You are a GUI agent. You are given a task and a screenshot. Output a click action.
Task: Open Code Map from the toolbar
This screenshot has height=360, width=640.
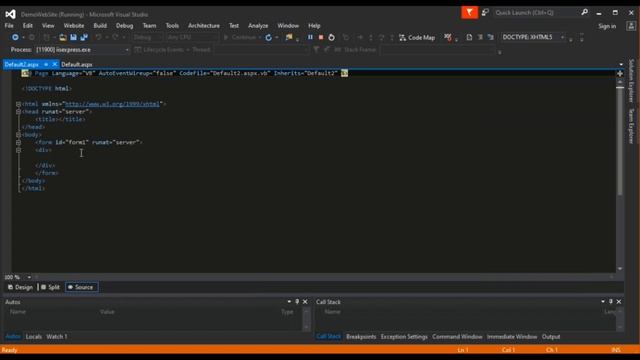[417, 38]
